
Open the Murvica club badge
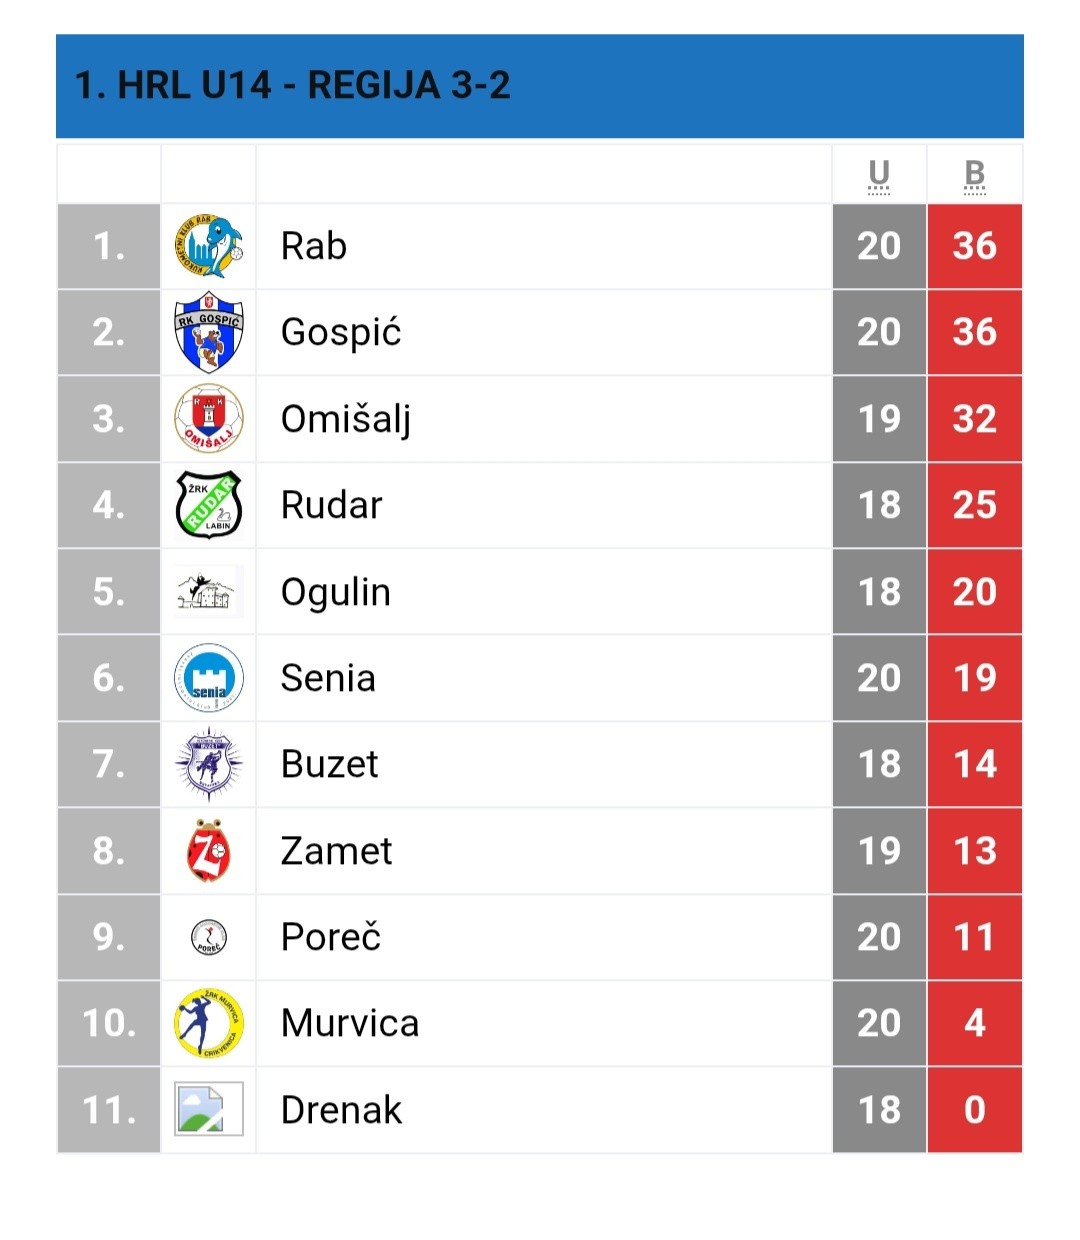[208, 1023]
